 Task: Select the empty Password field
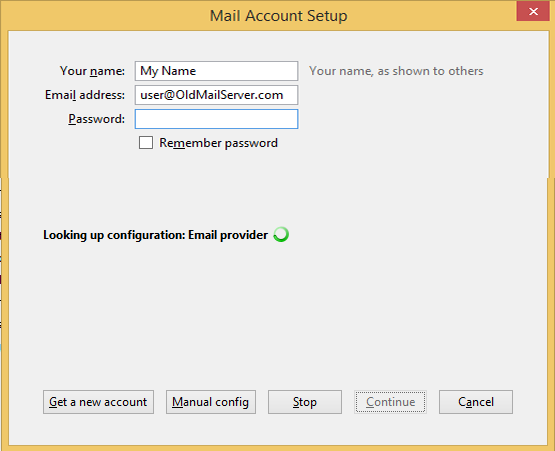click(x=216, y=119)
